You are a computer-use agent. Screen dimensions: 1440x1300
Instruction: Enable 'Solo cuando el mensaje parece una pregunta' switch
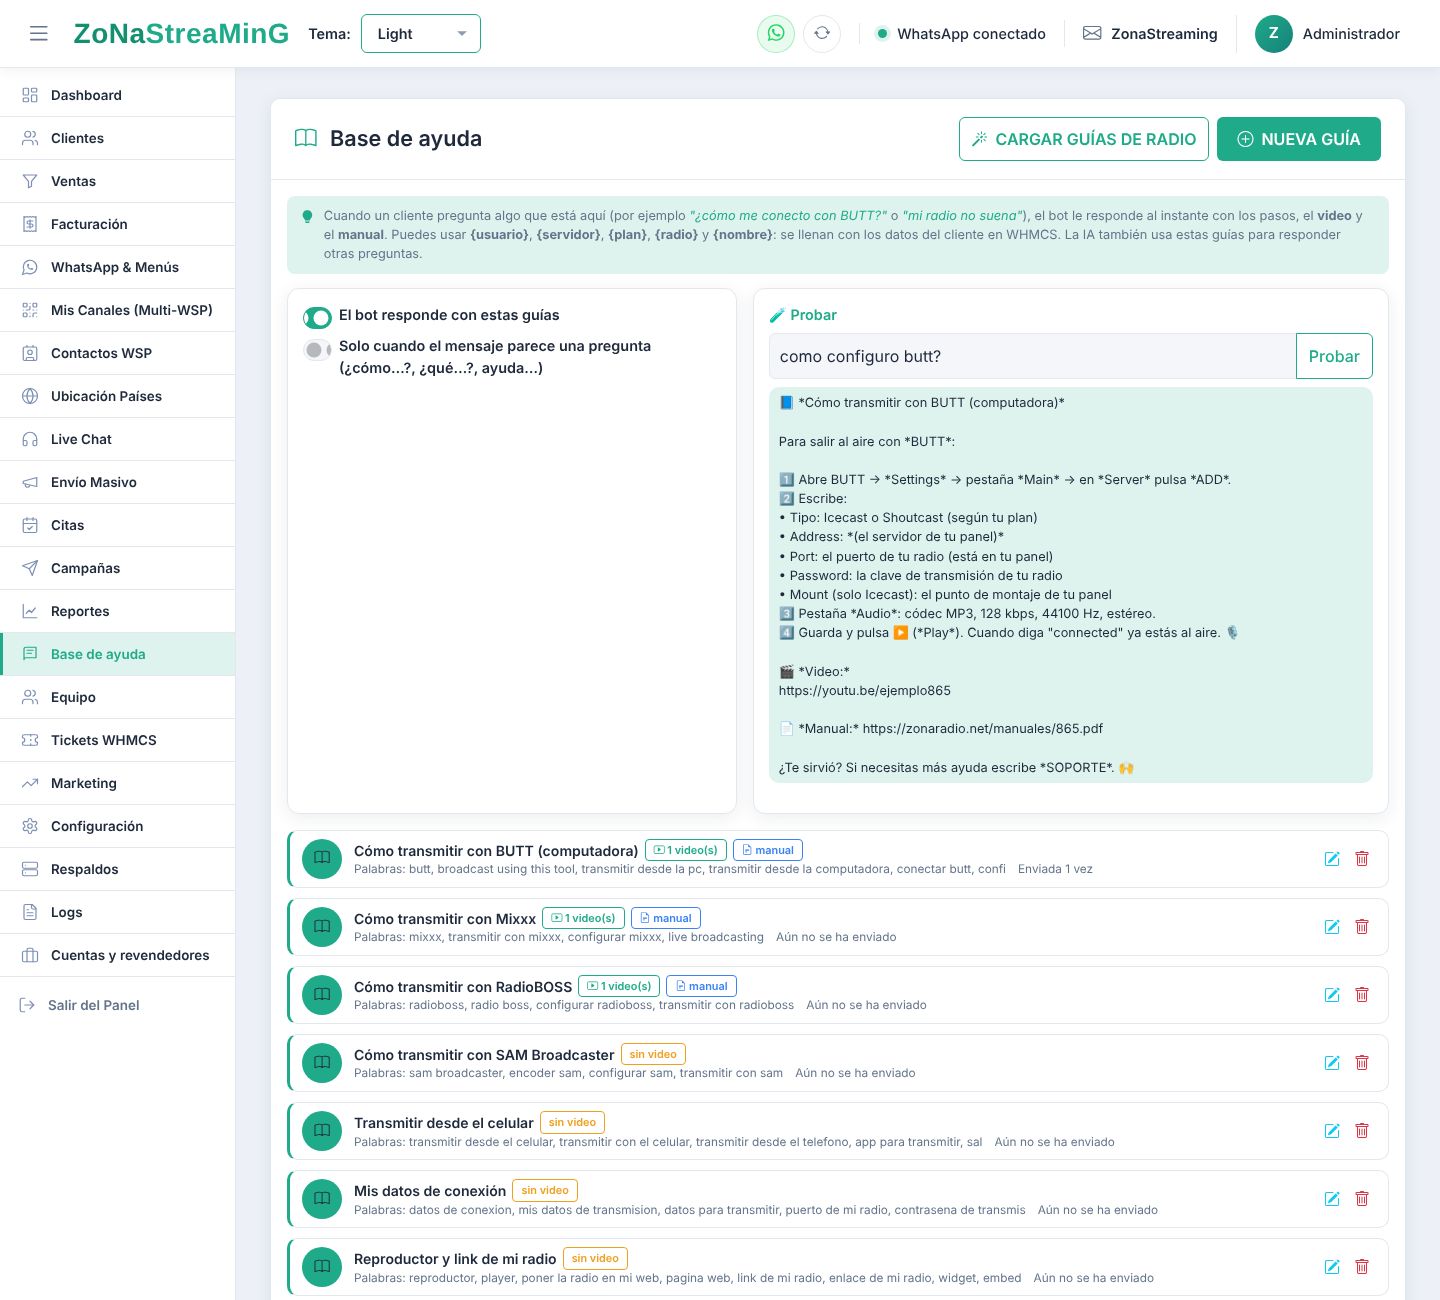[318, 350]
